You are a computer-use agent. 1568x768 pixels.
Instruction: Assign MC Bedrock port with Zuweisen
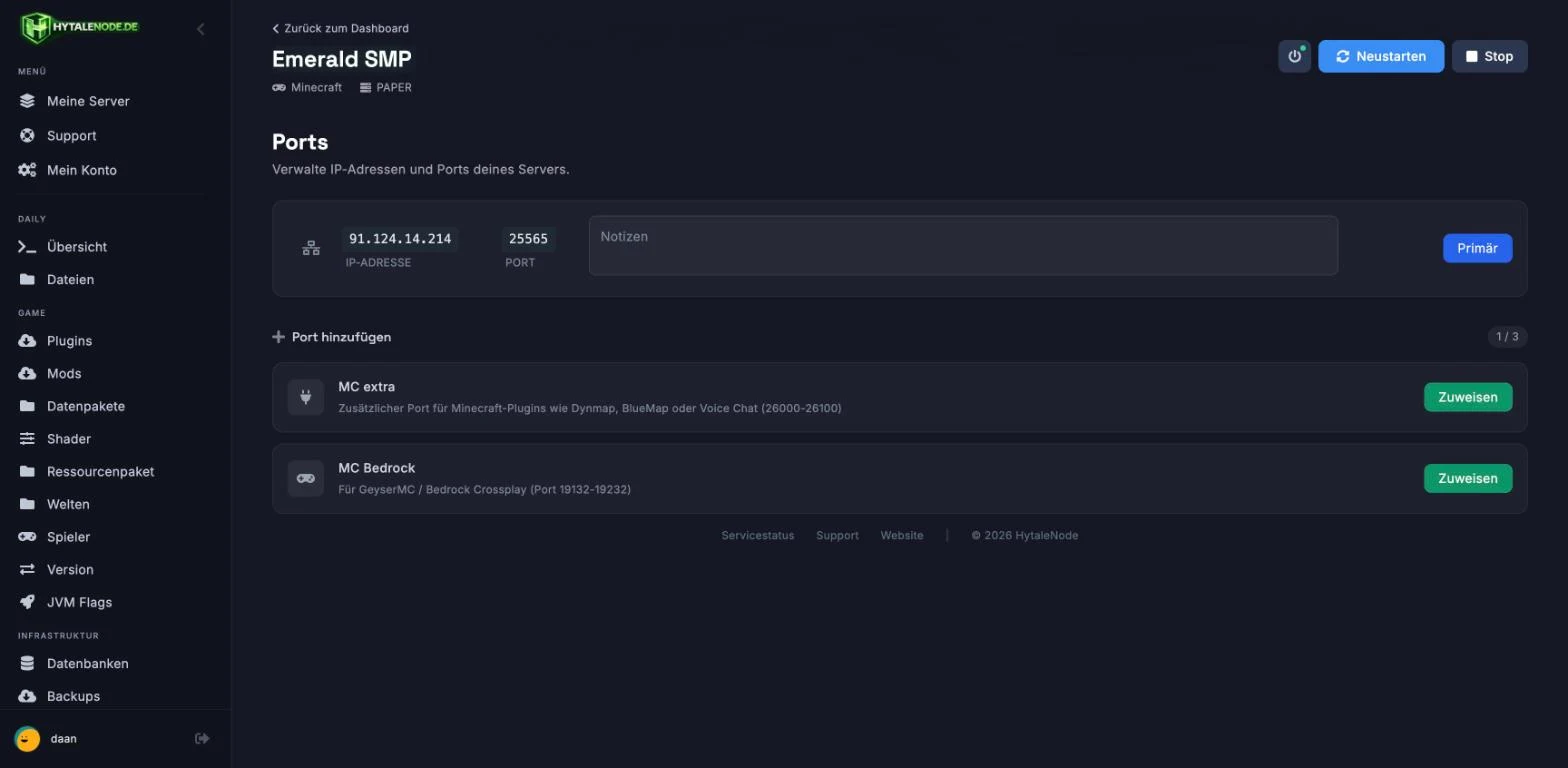1467,478
